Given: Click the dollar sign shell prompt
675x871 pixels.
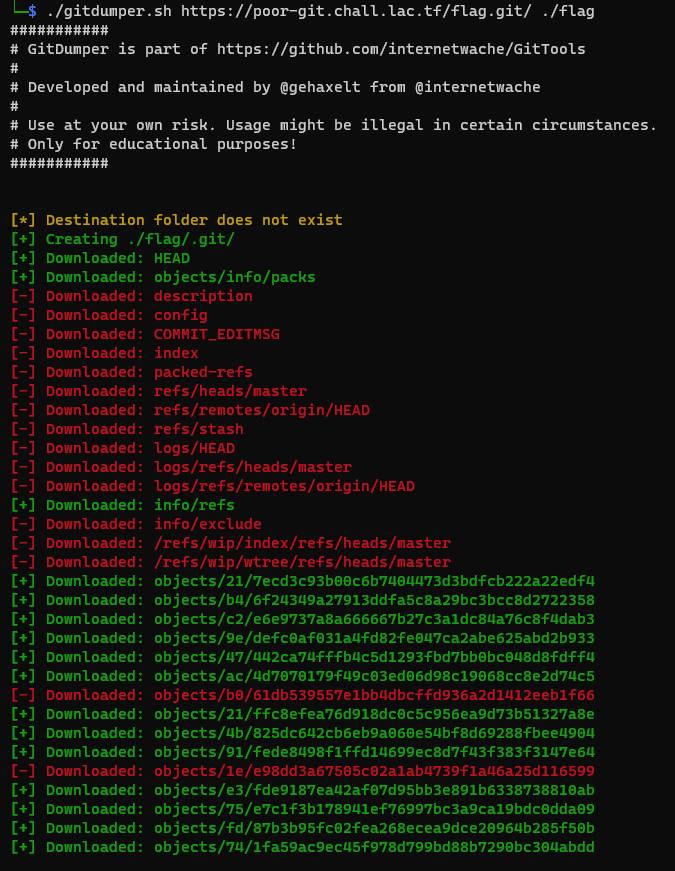Looking at the screenshot, I should (x=32, y=11).
